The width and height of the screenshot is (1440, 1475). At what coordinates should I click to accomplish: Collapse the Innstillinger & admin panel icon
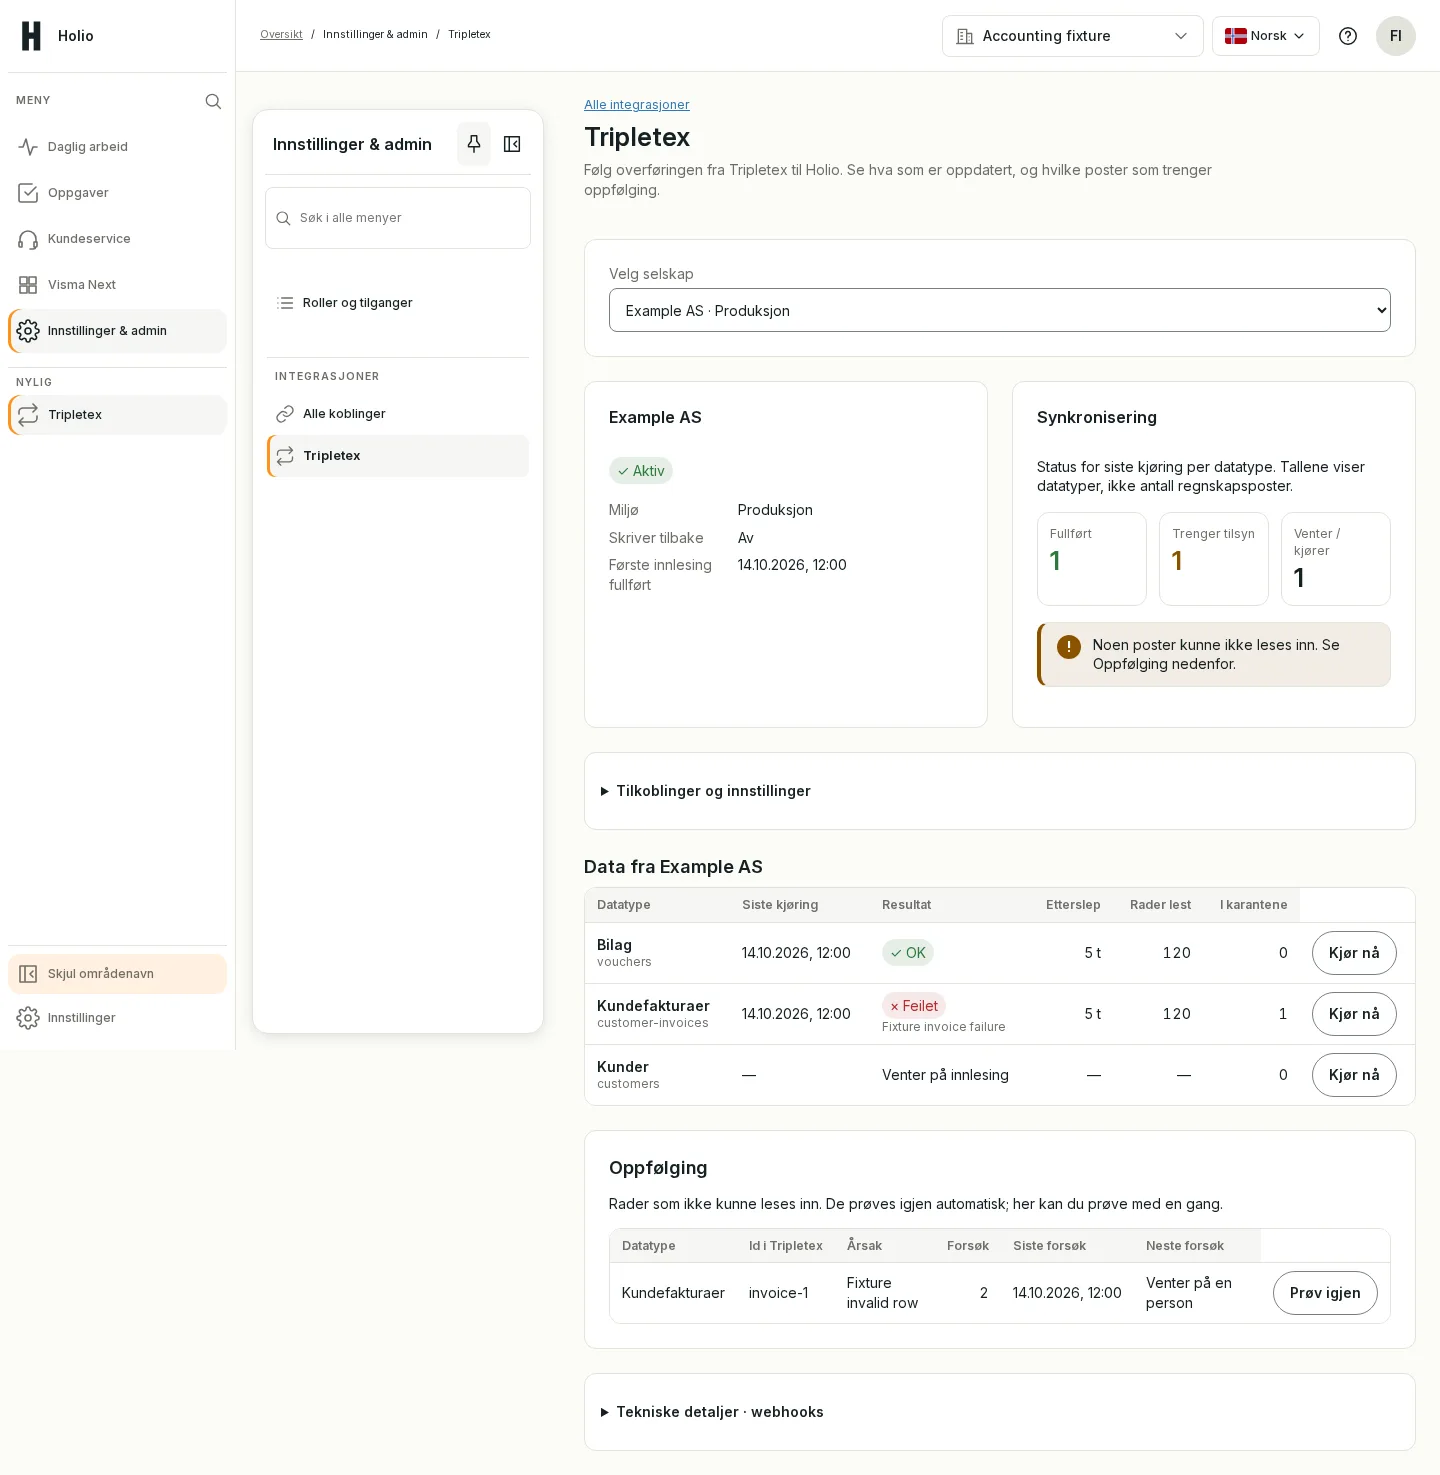pyautogui.click(x=512, y=144)
